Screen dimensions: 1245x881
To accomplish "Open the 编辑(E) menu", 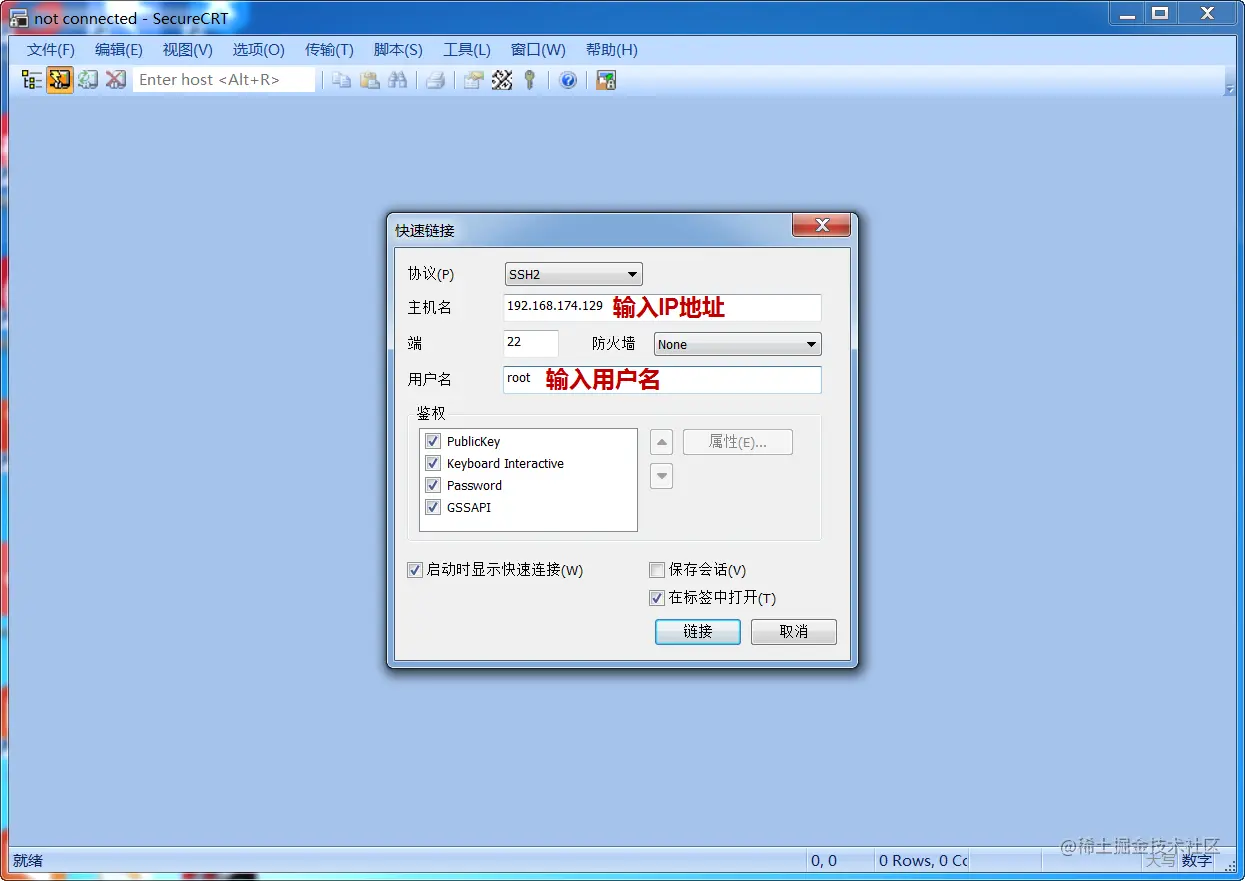I will click(119, 50).
